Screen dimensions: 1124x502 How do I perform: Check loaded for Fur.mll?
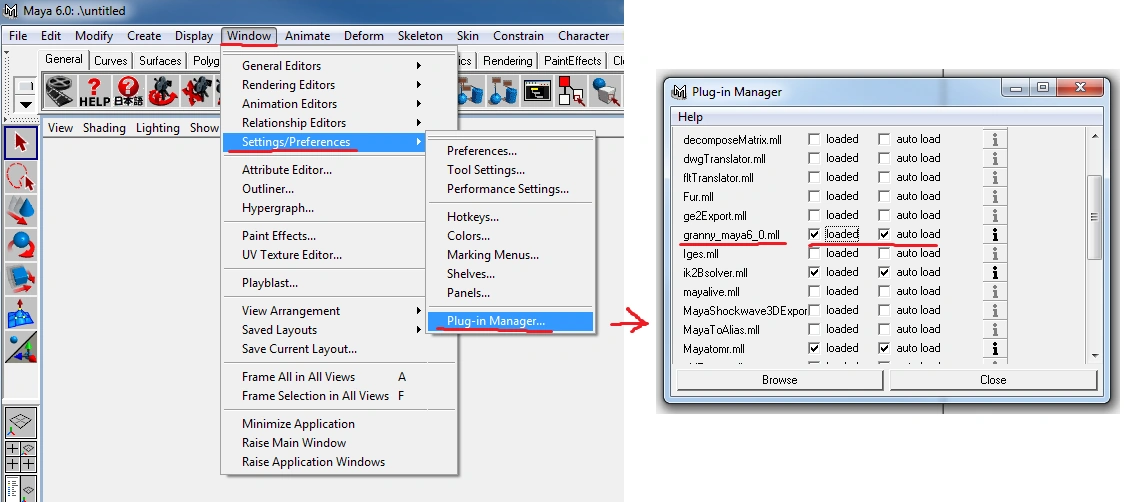point(814,196)
